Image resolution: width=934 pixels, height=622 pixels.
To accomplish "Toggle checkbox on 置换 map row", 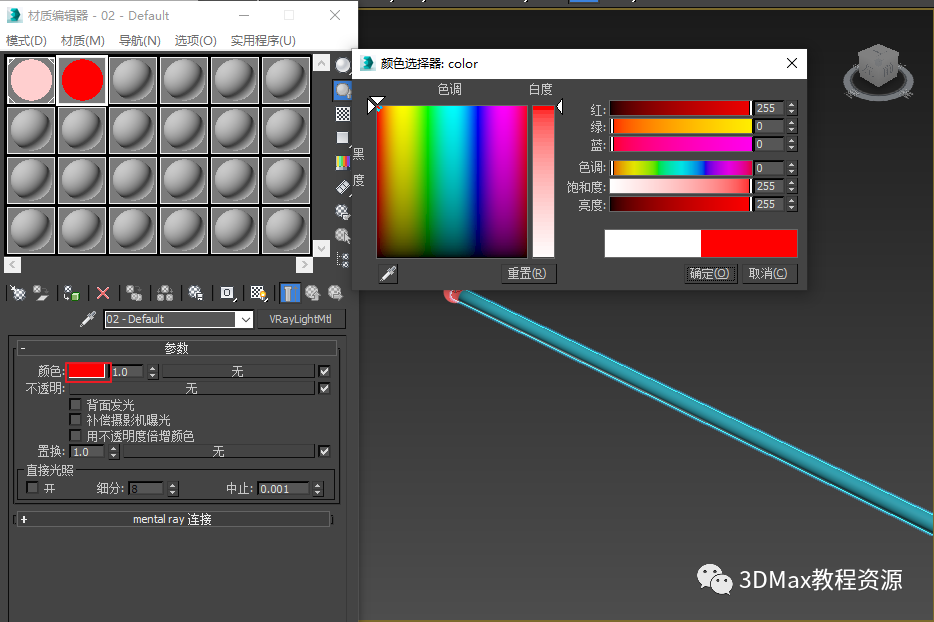I will 324,451.
